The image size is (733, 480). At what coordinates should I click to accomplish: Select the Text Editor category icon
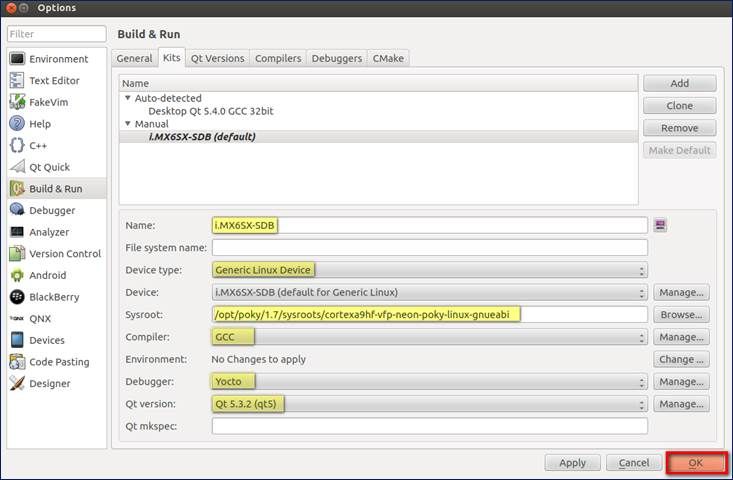pos(17,81)
